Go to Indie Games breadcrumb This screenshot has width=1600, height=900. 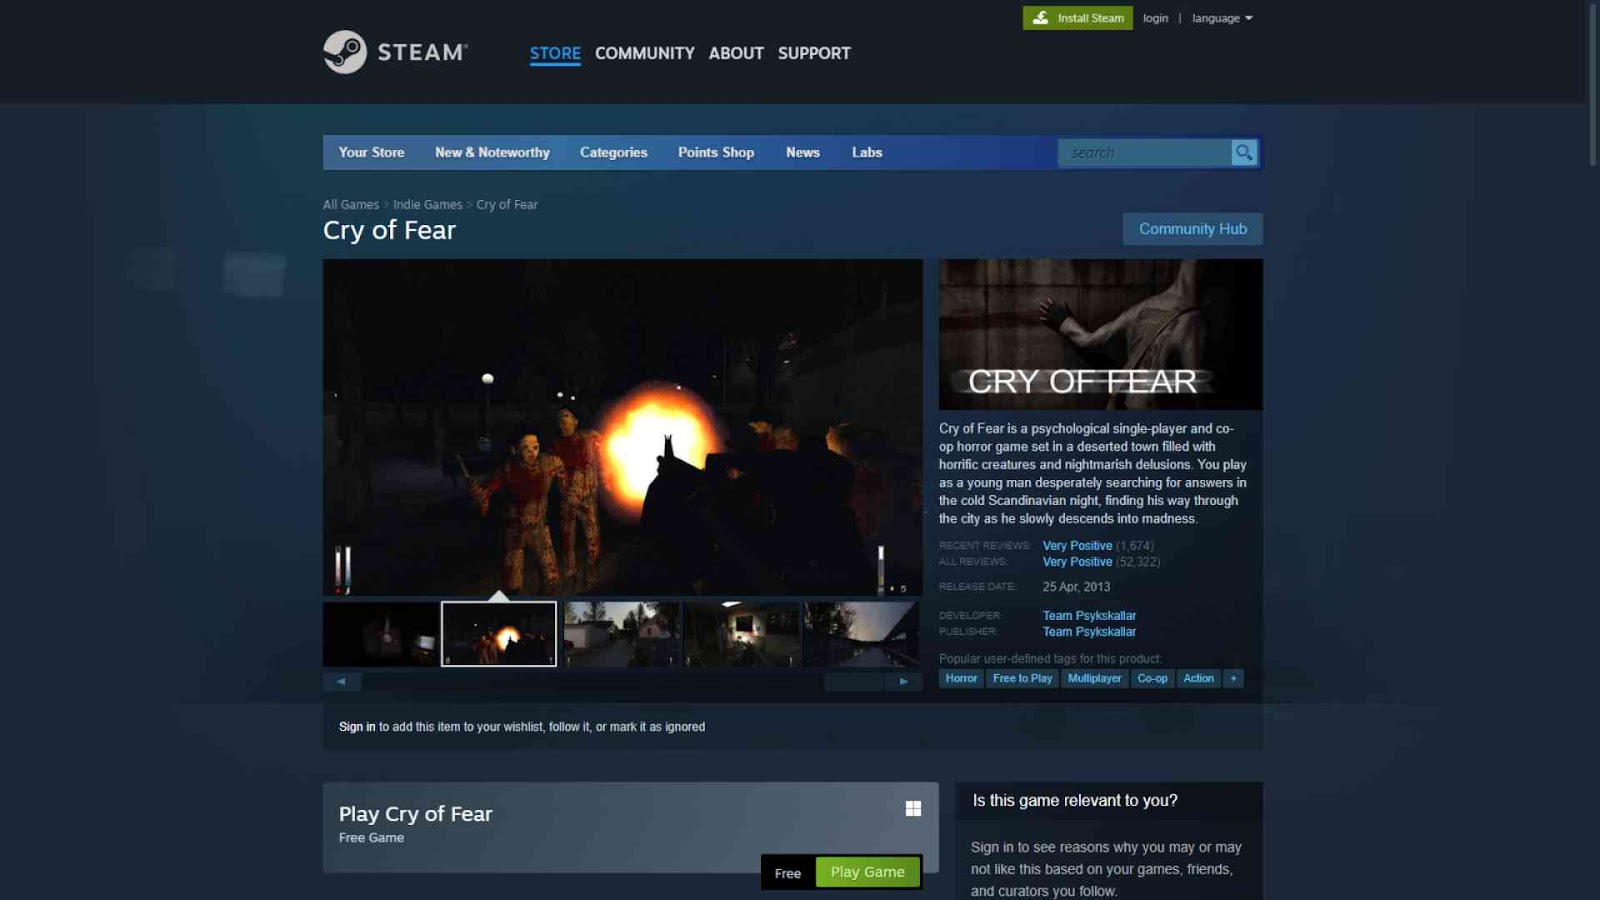point(428,204)
